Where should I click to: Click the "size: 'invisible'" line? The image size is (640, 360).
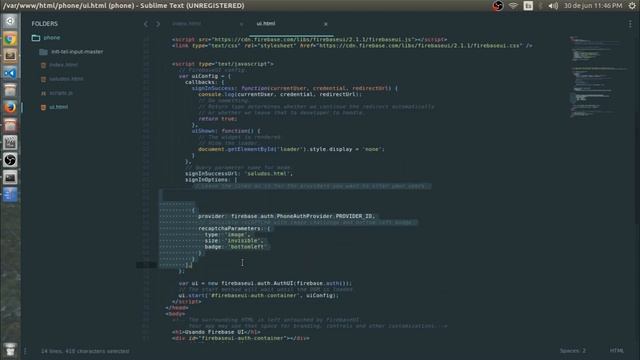(x=234, y=241)
